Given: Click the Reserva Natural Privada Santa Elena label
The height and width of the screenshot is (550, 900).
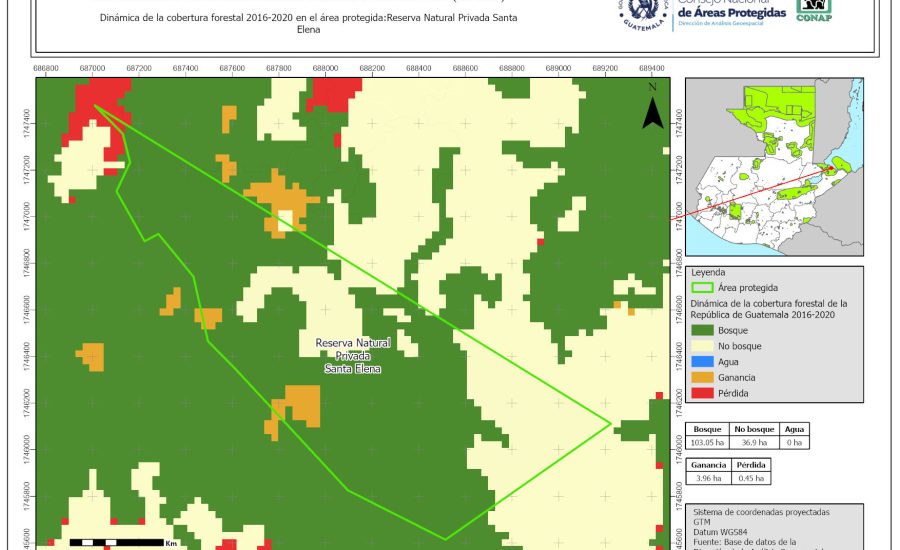Looking at the screenshot, I should (353, 355).
